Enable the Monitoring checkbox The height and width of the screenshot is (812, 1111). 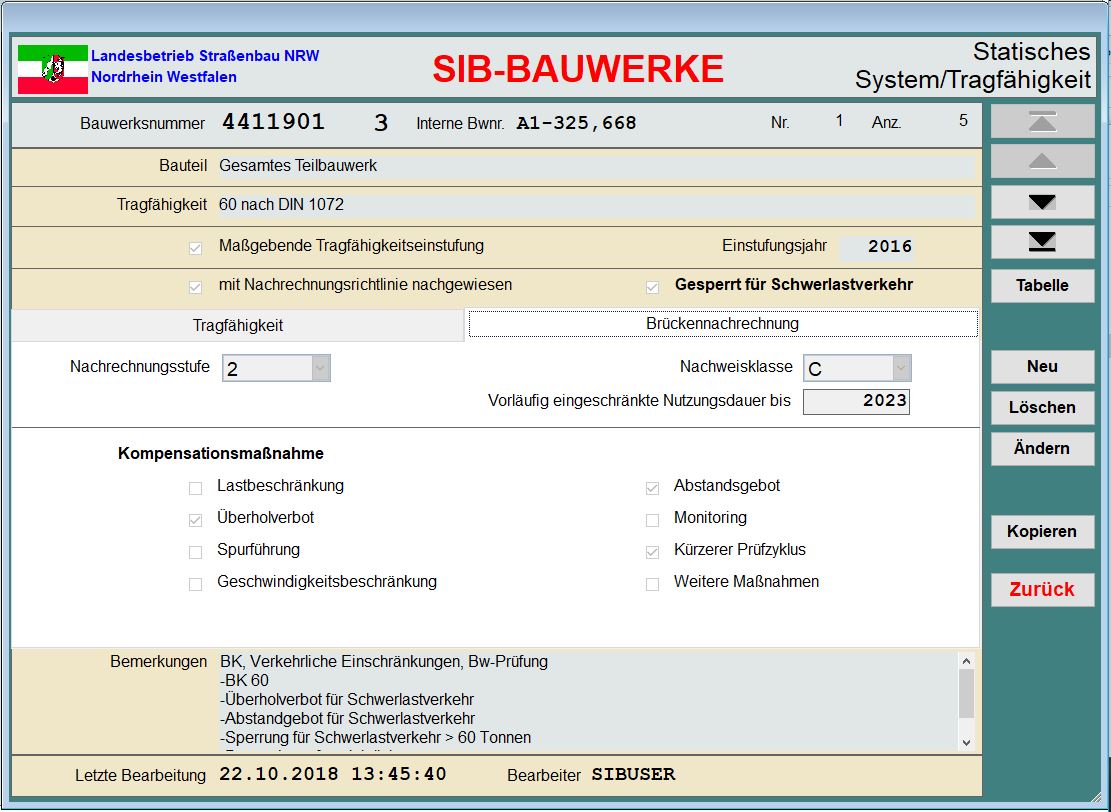653,520
